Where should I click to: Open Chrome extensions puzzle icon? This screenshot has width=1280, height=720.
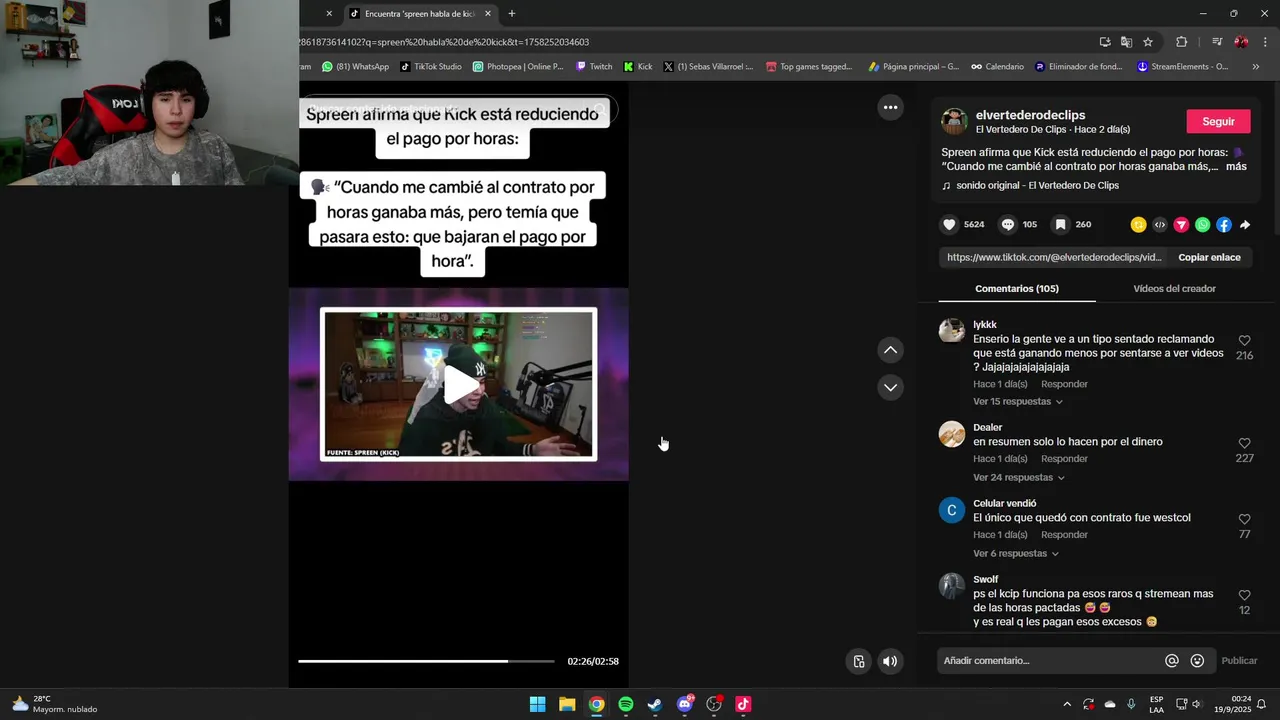1181,42
